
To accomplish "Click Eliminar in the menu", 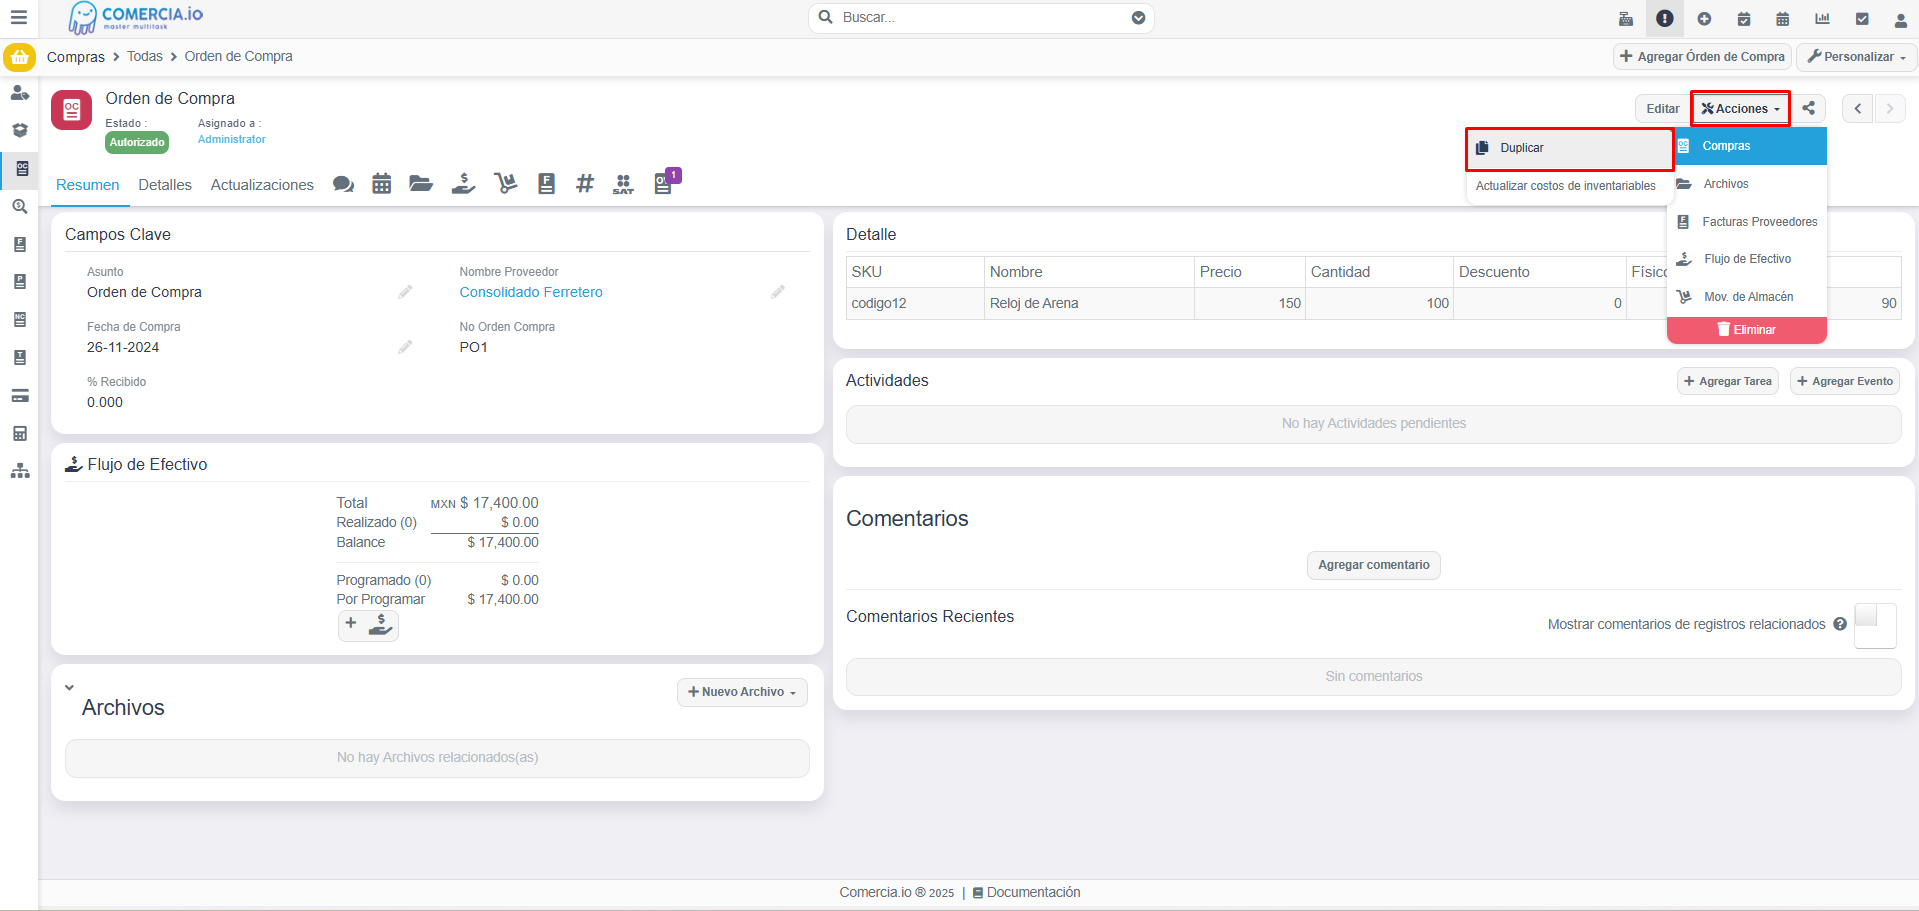I will (x=1747, y=330).
